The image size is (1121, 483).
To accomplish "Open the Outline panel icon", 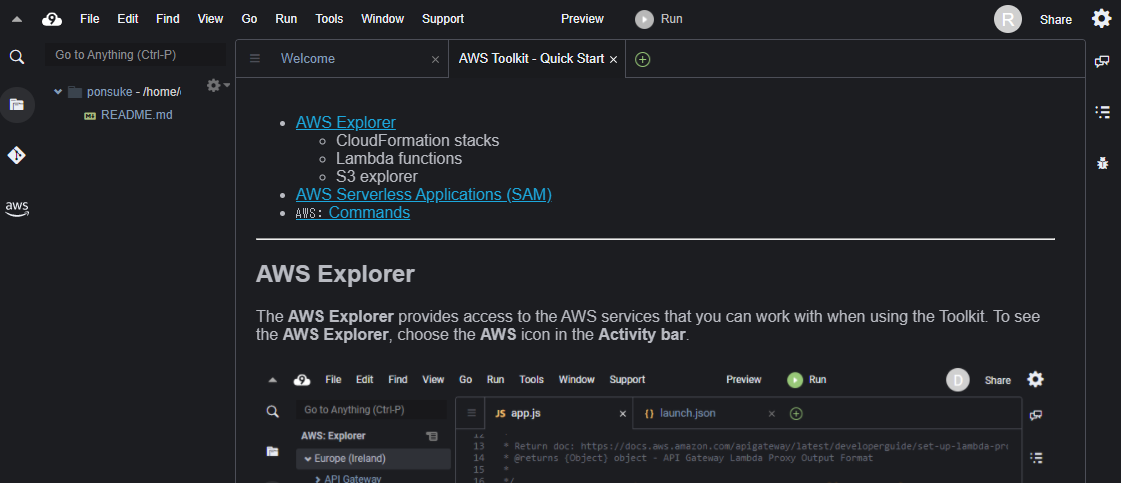I will [1102, 111].
